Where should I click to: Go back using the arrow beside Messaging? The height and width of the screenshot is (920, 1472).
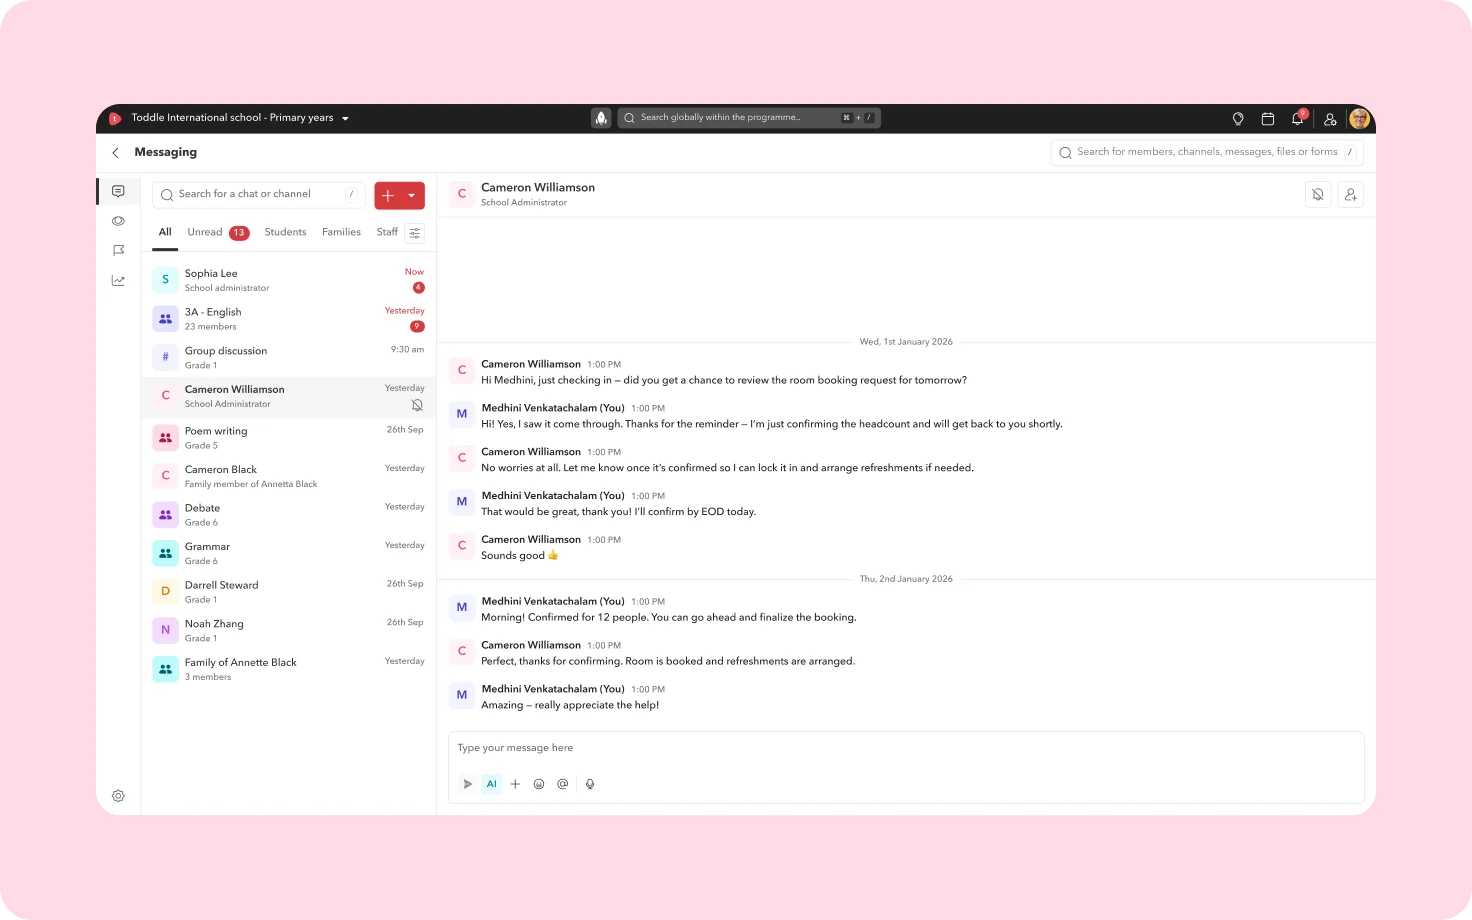(115, 152)
